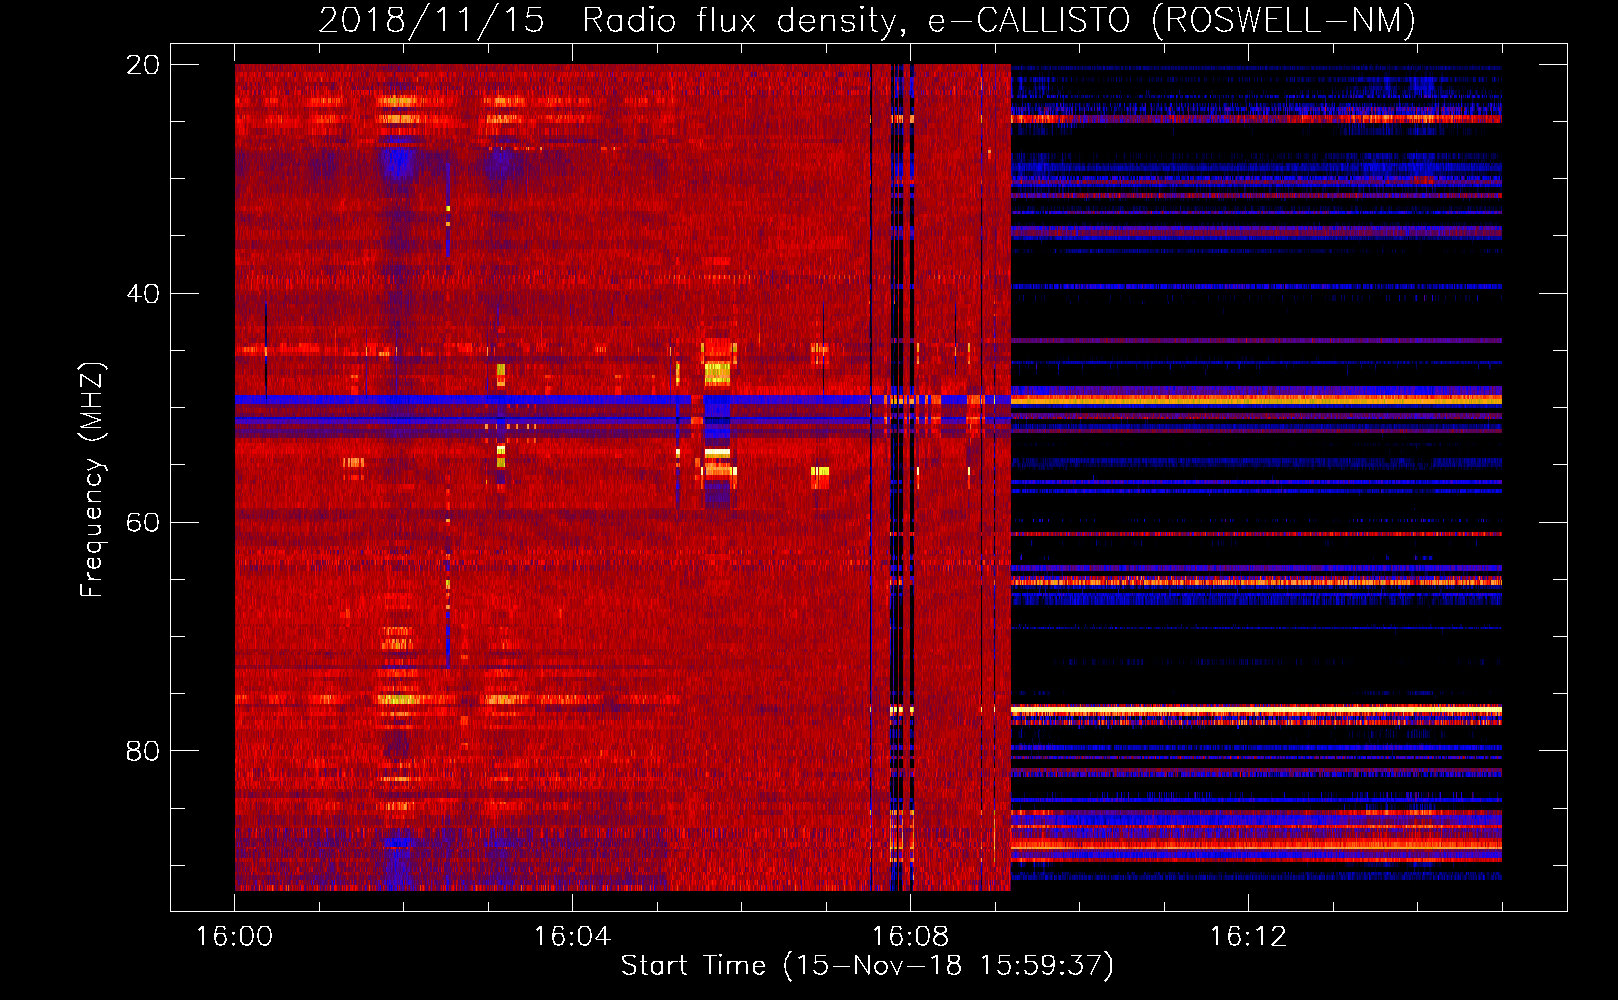The image size is (1618, 1000).
Task: Click the 'Start Time (15-Nov-18 15:59:37)' axis title
Action: click(867, 966)
